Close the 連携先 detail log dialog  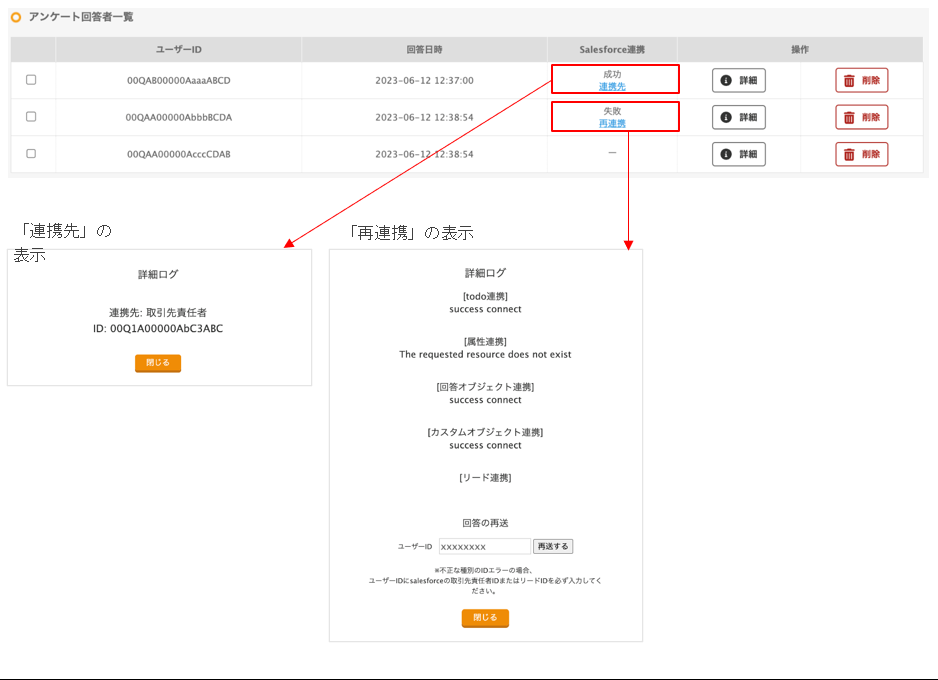pyautogui.click(x=158, y=363)
